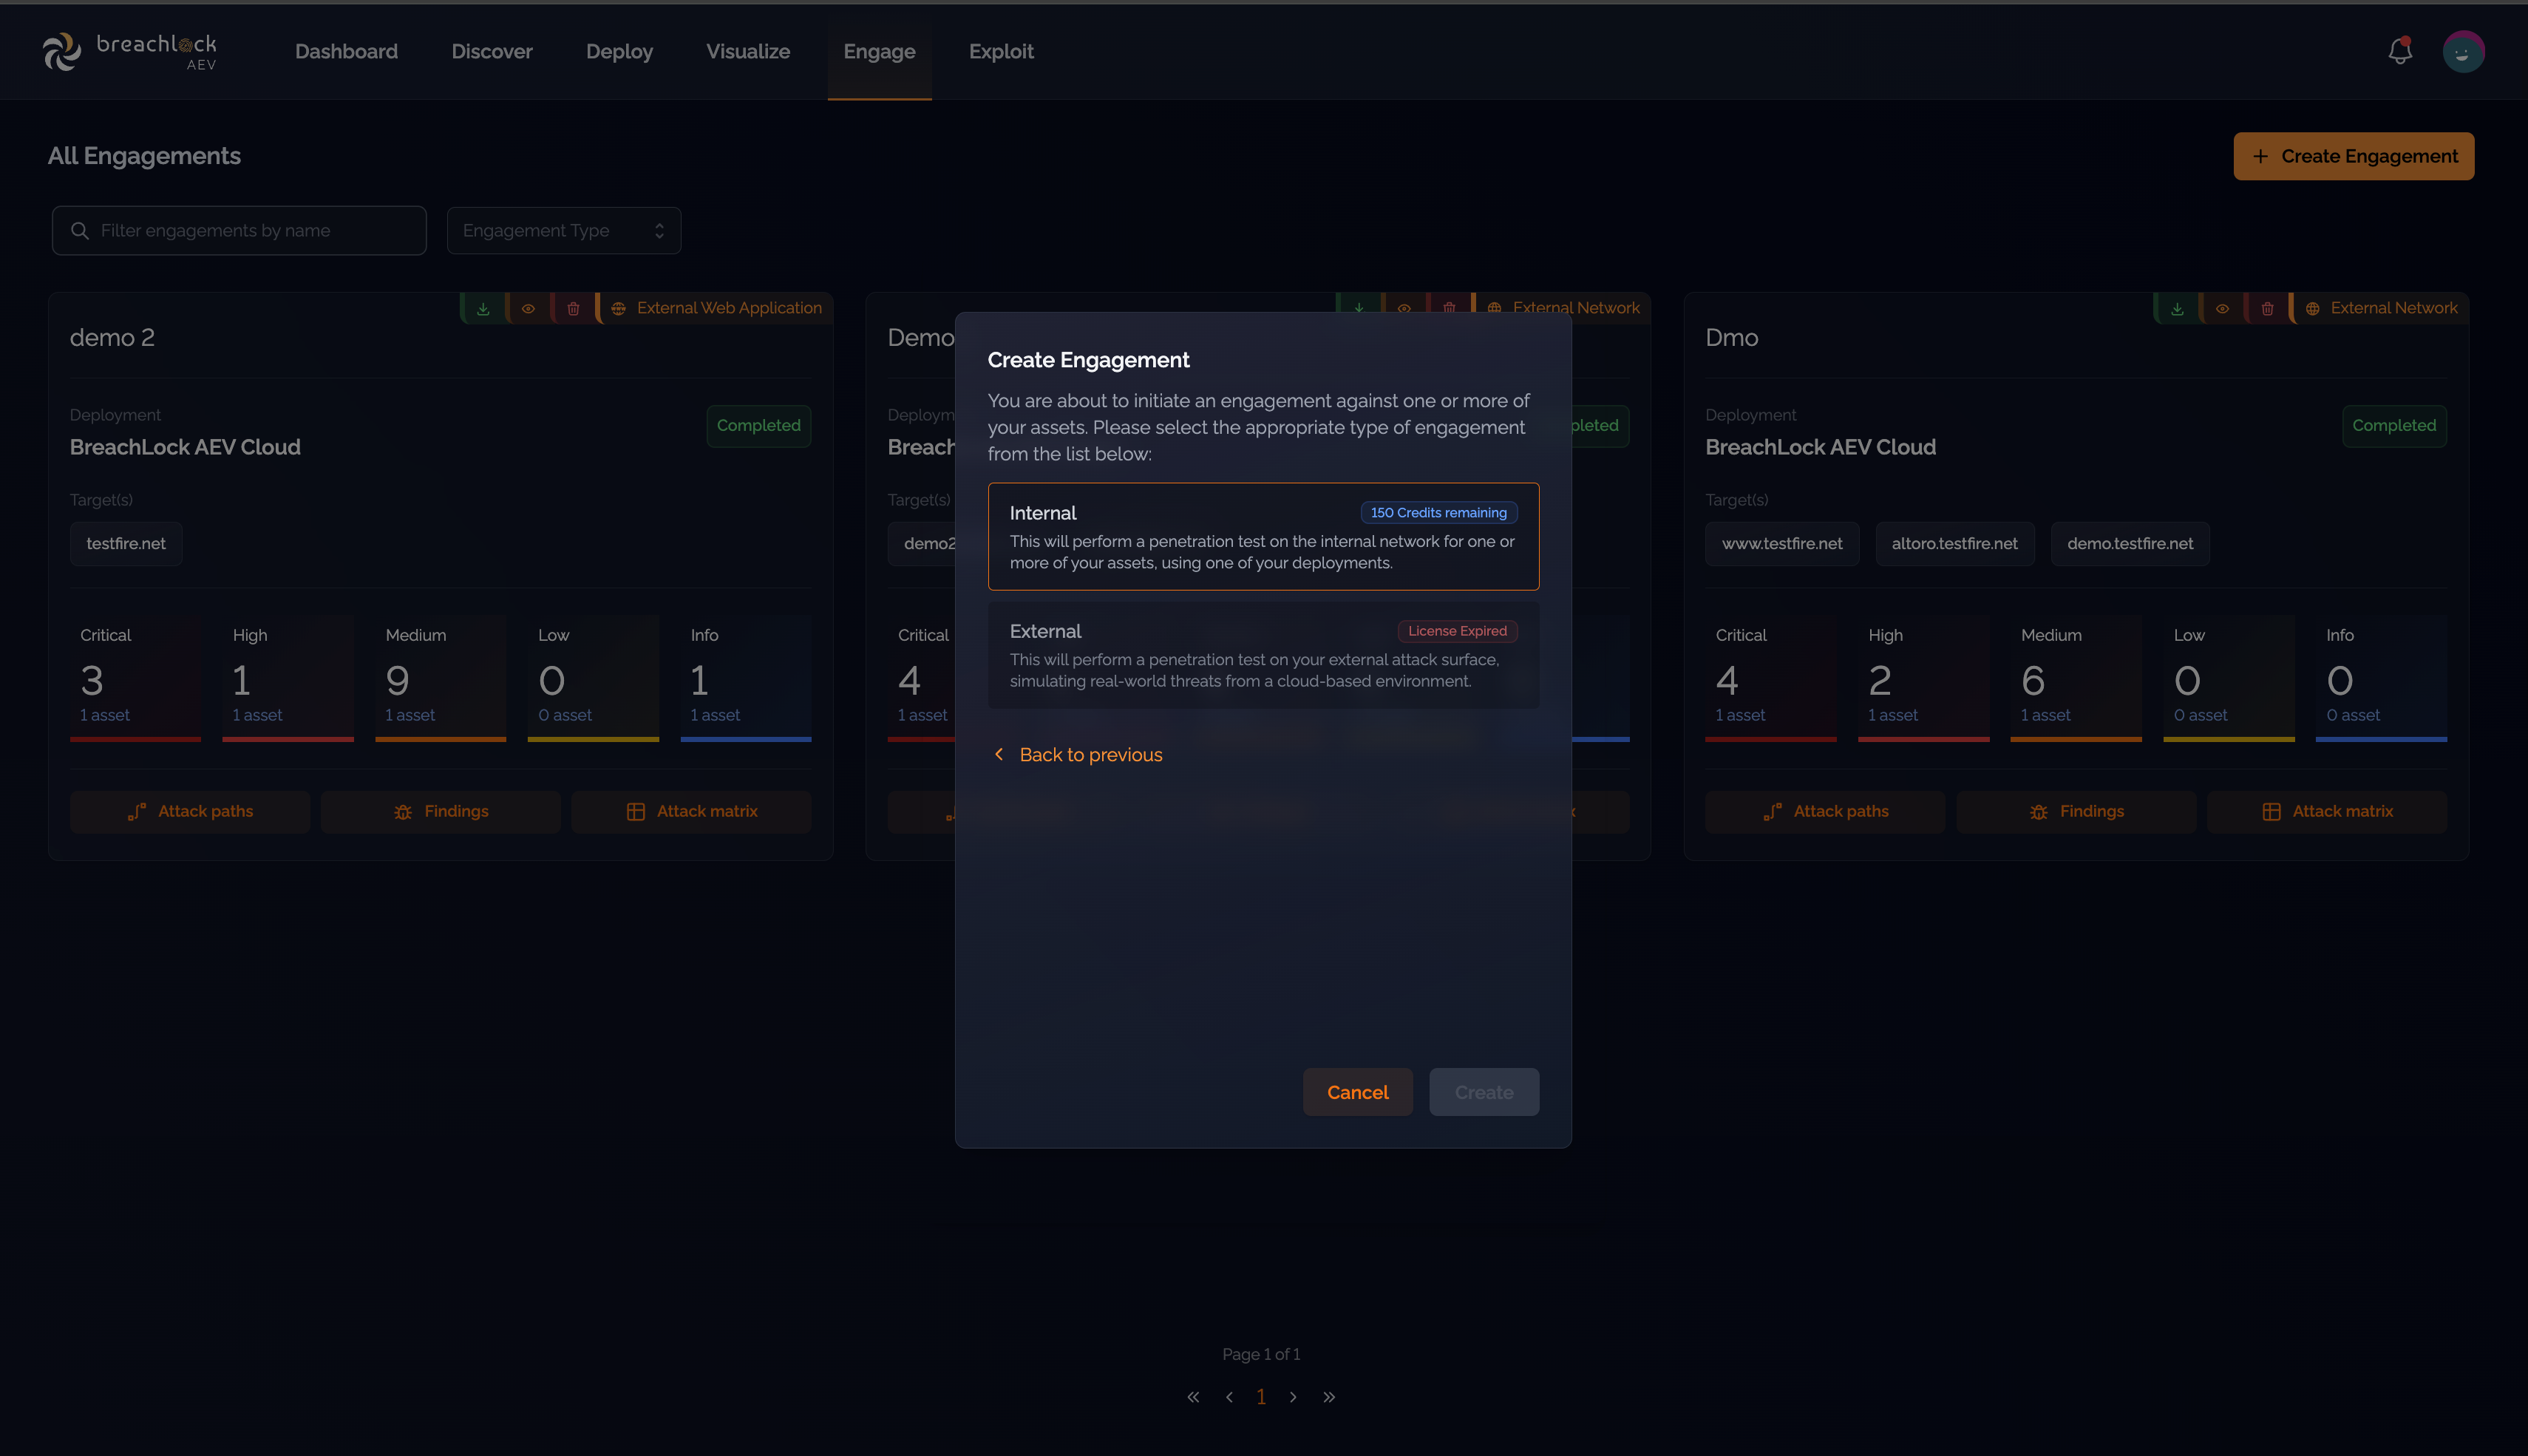2528x1456 pixels.
Task: View Dmo engagement with eye icon
Action: (x=2222, y=308)
